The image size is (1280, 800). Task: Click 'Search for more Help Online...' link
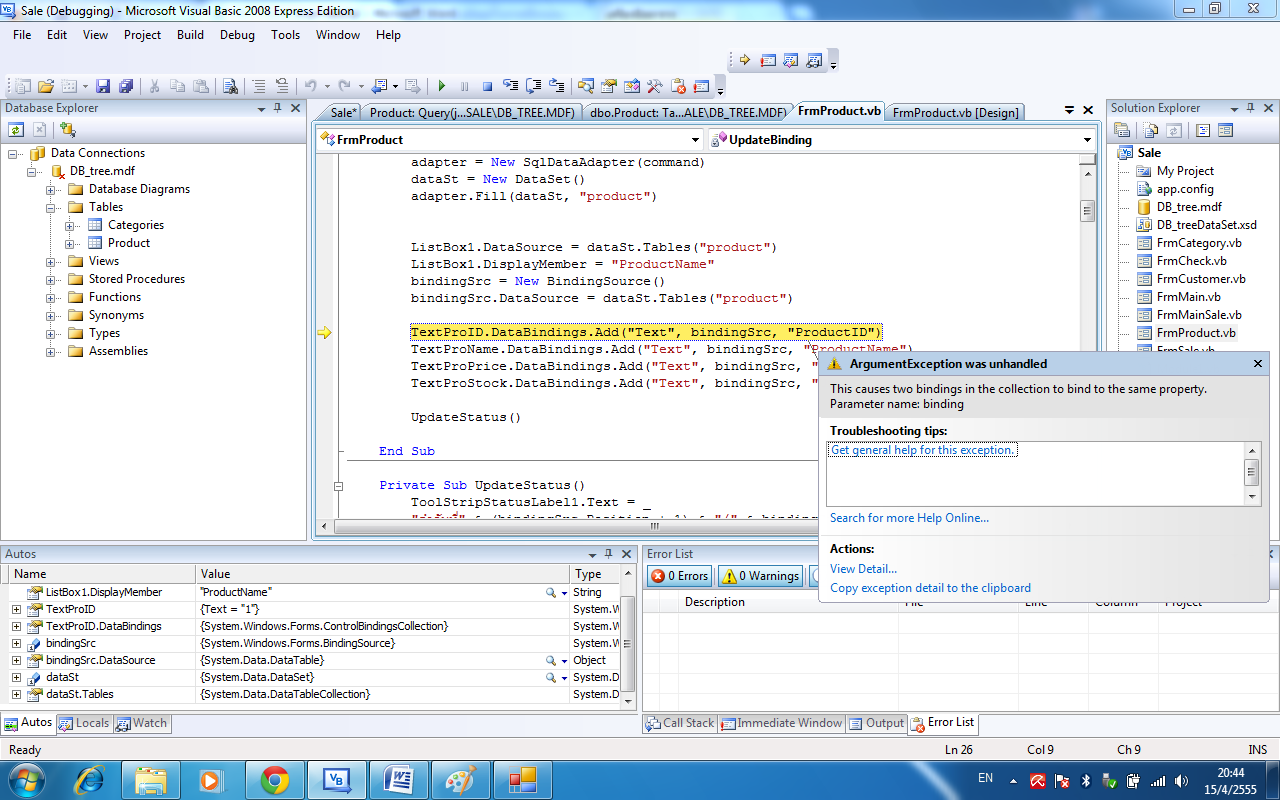click(x=909, y=518)
